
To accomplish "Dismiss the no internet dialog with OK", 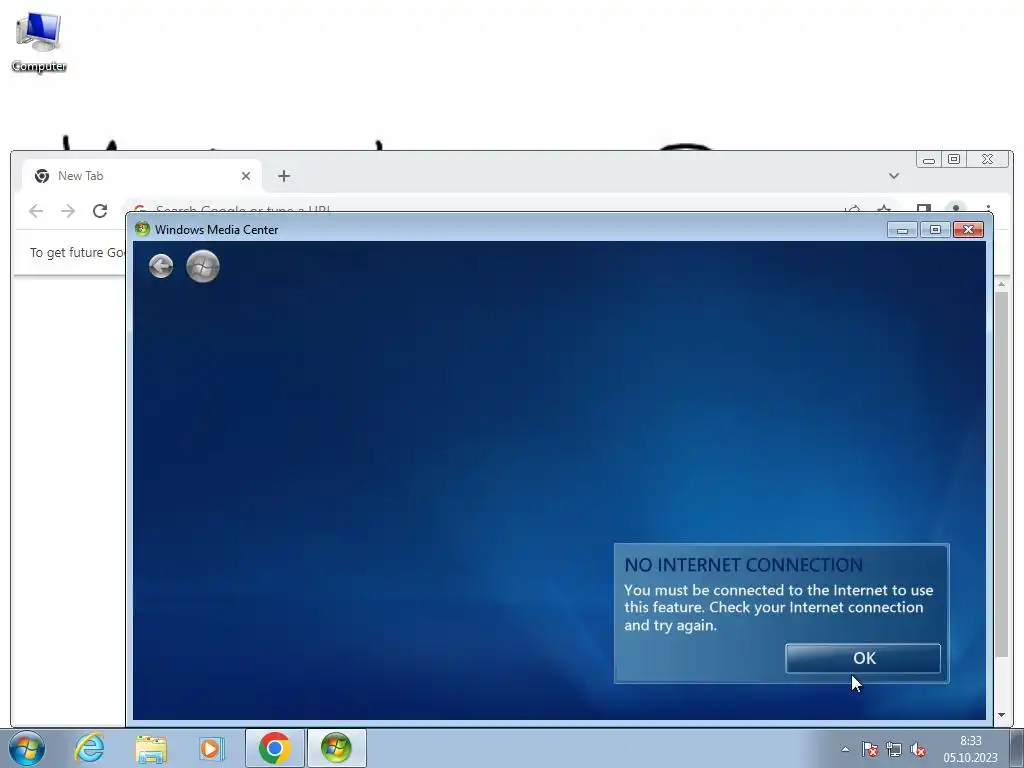I will [x=863, y=658].
